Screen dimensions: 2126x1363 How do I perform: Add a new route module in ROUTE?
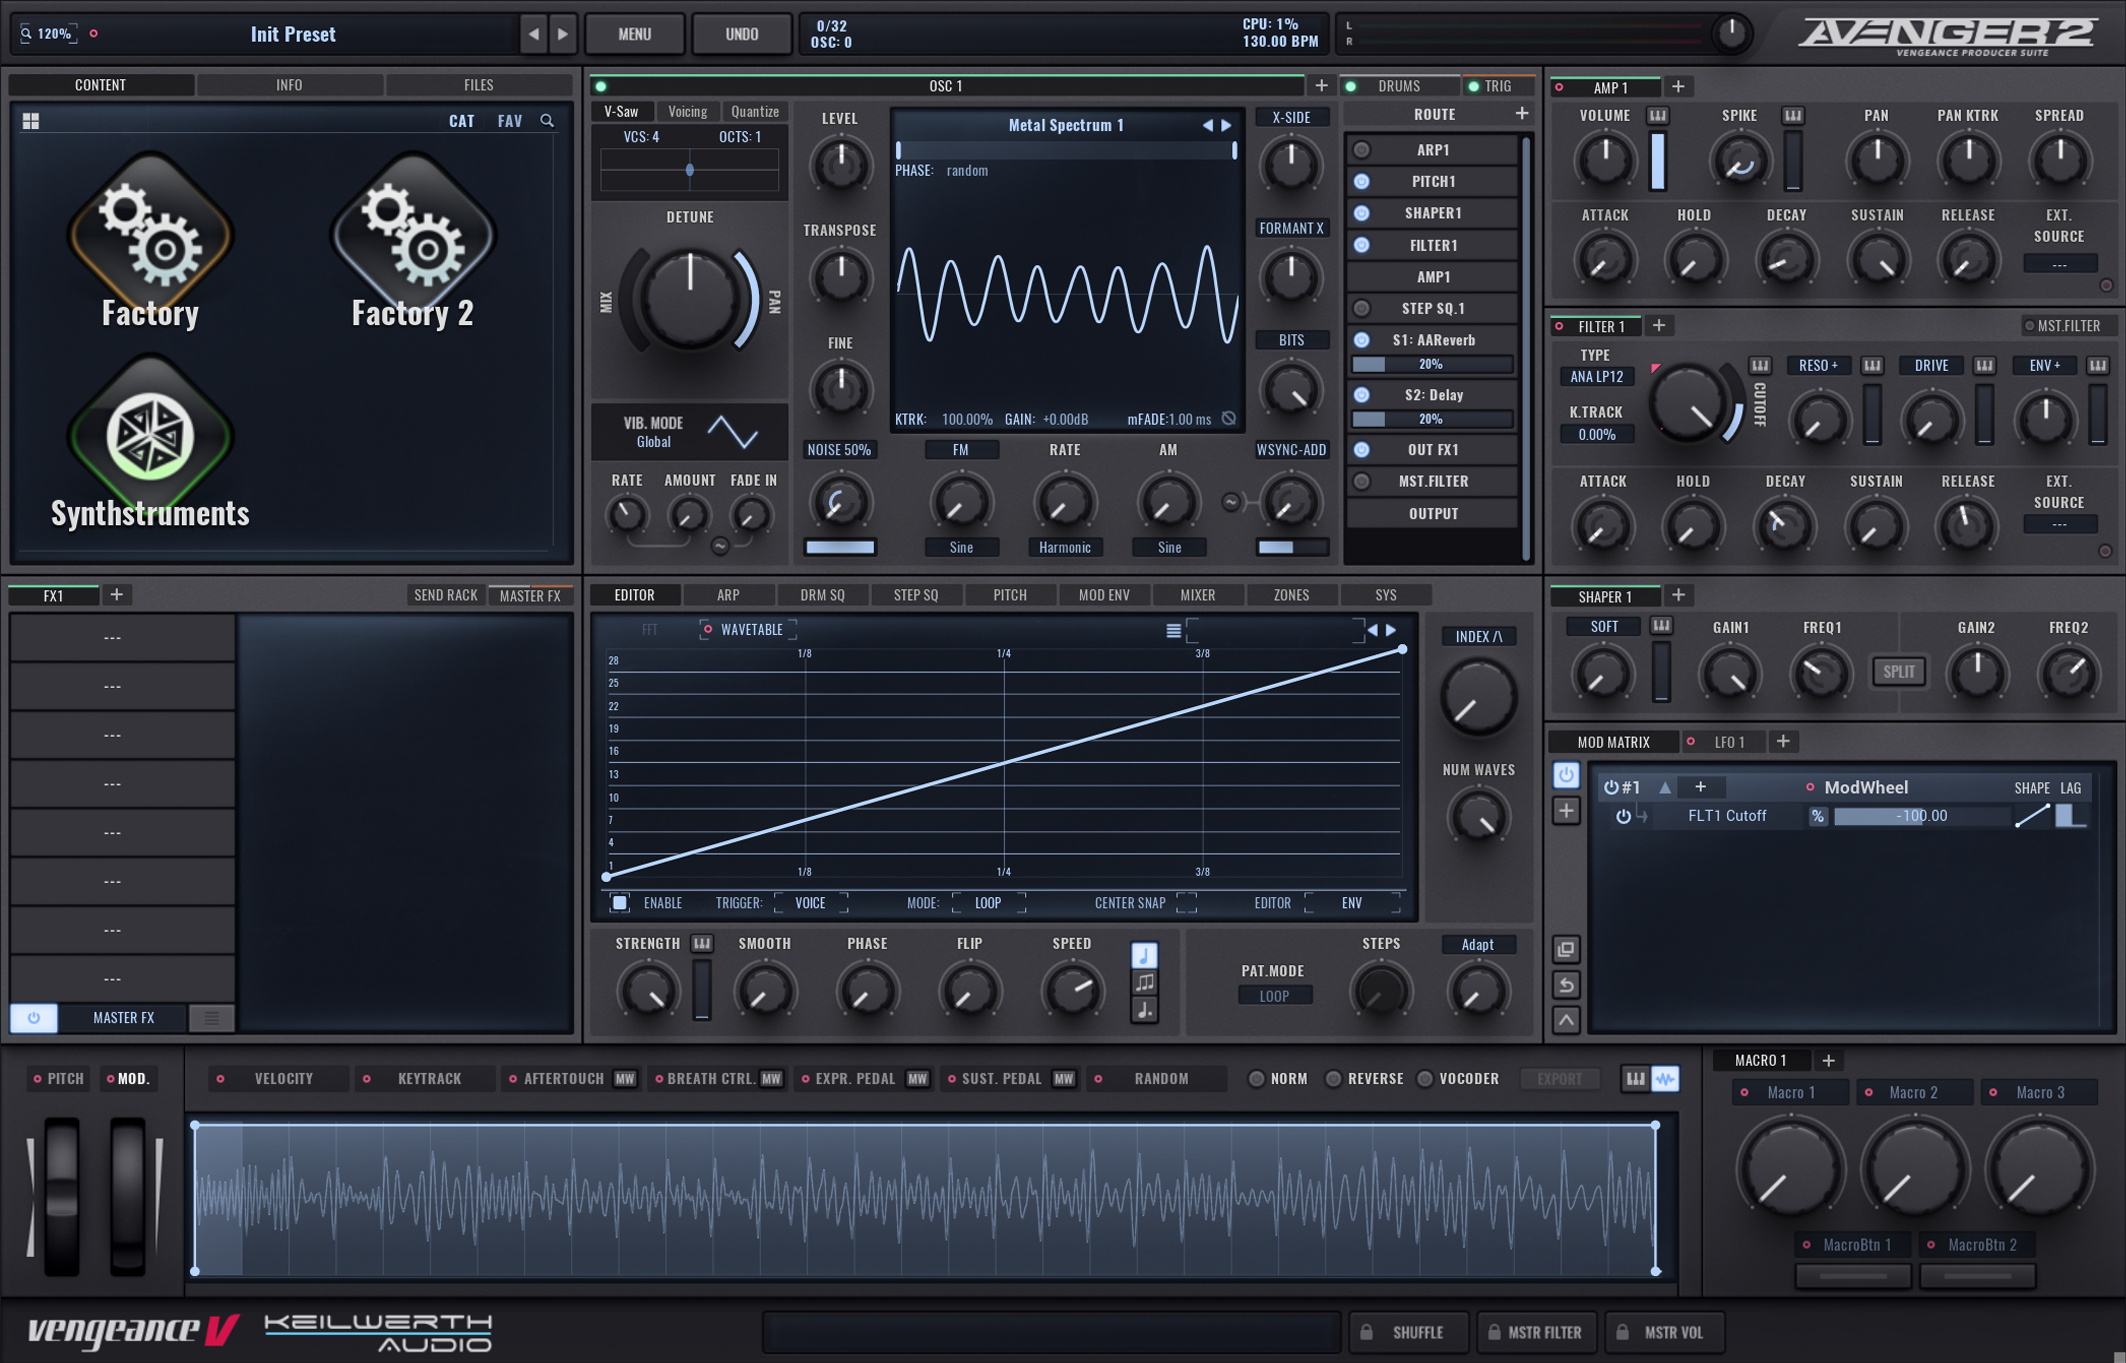(1521, 114)
